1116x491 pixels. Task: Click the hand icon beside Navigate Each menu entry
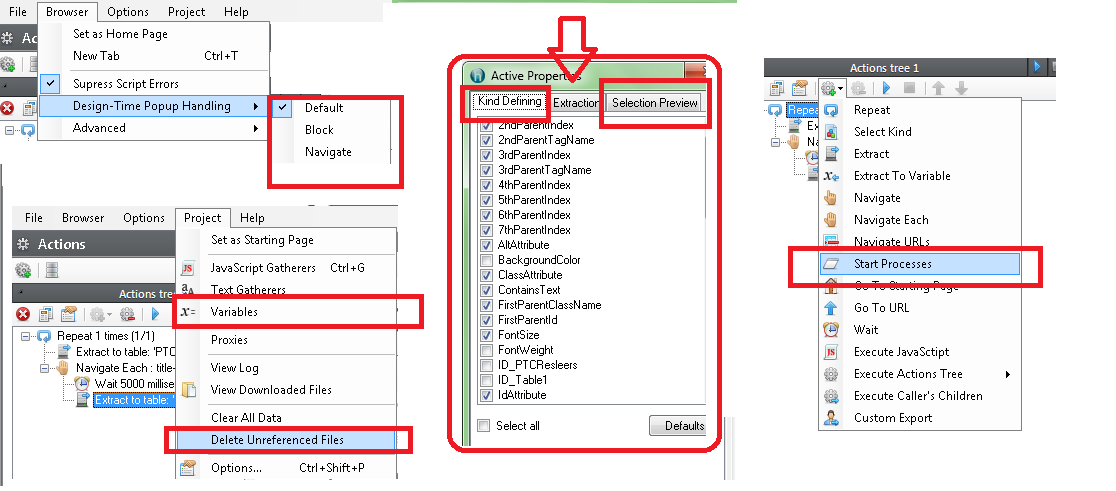click(831, 220)
